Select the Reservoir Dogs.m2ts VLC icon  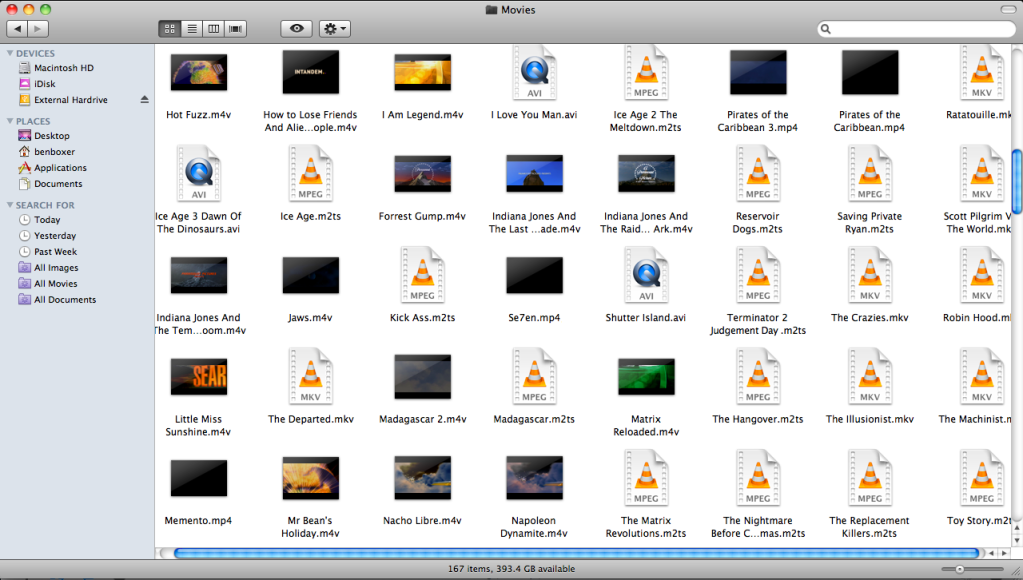[x=758, y=174]
